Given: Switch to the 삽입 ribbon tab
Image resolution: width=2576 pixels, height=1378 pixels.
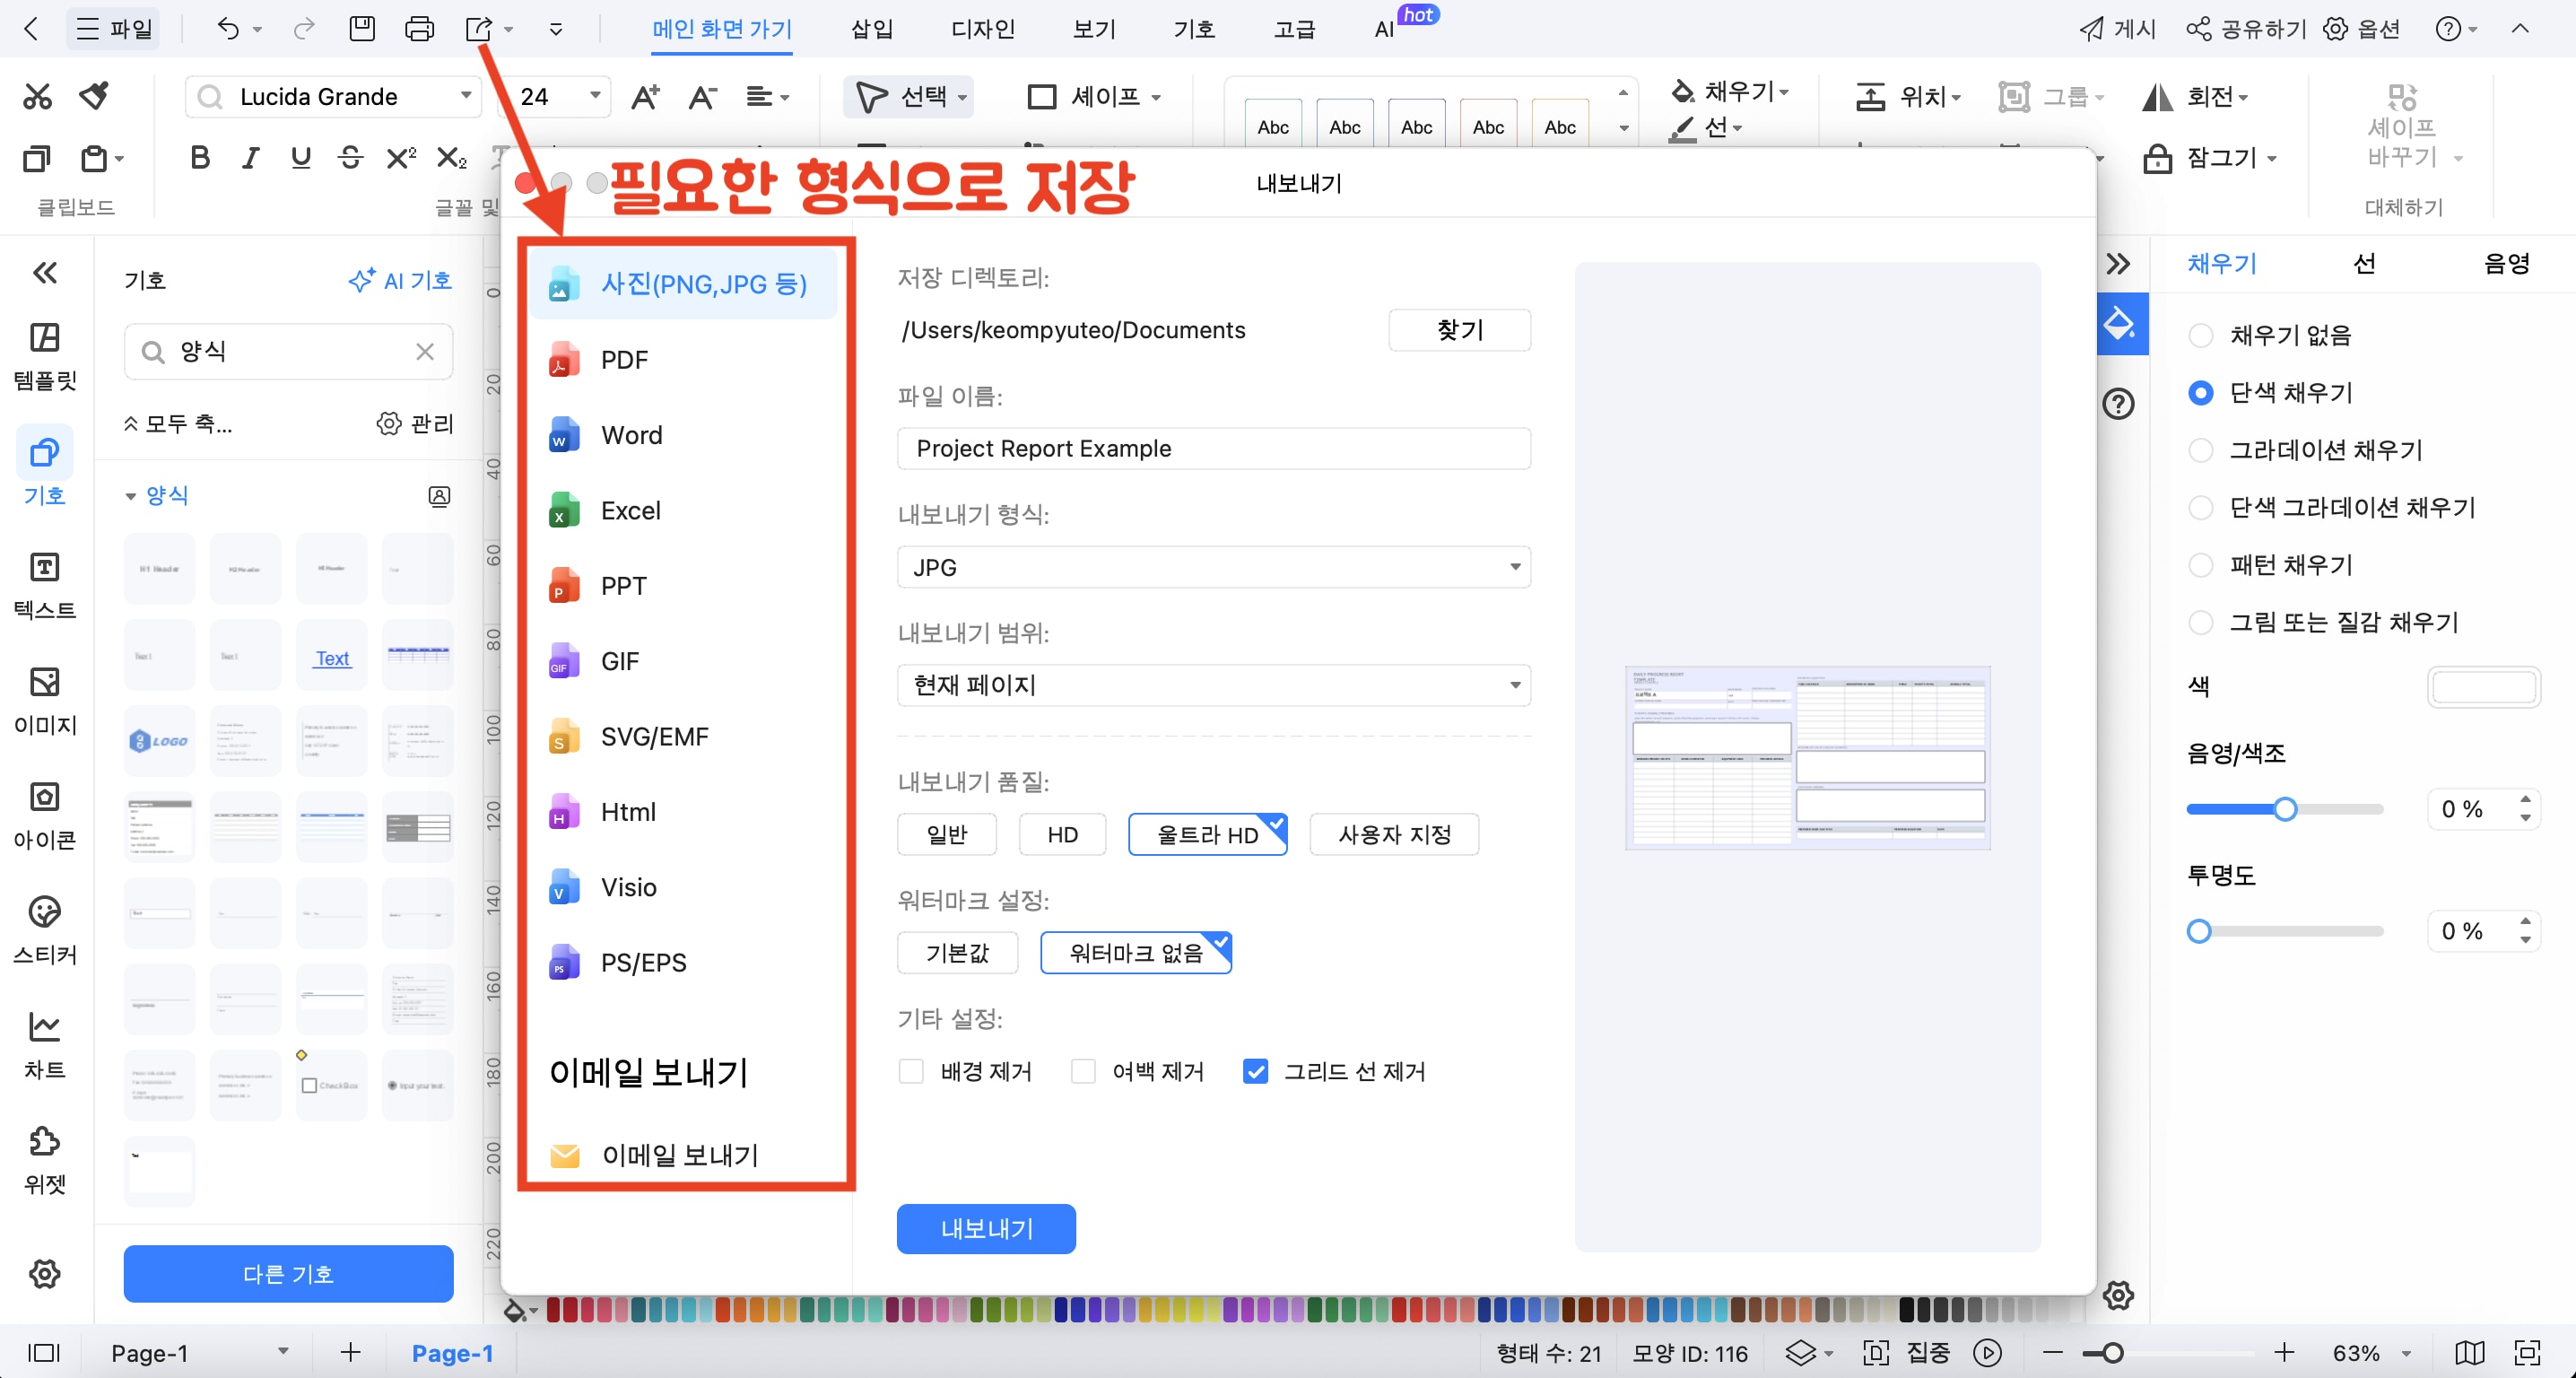Looking at the screenshot, I should pyautogui.click(x=871, y=29).
